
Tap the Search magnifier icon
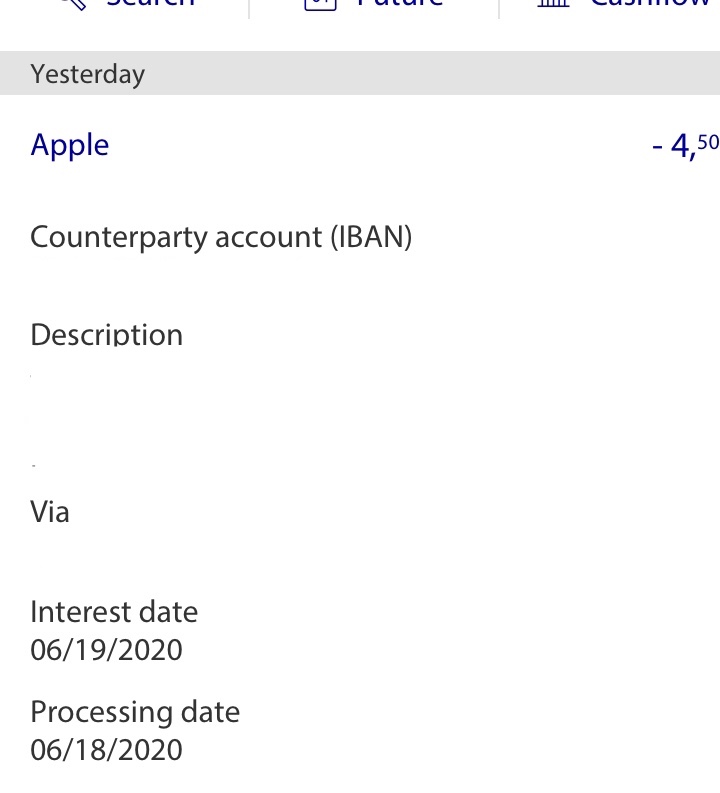tap(71, 4)
